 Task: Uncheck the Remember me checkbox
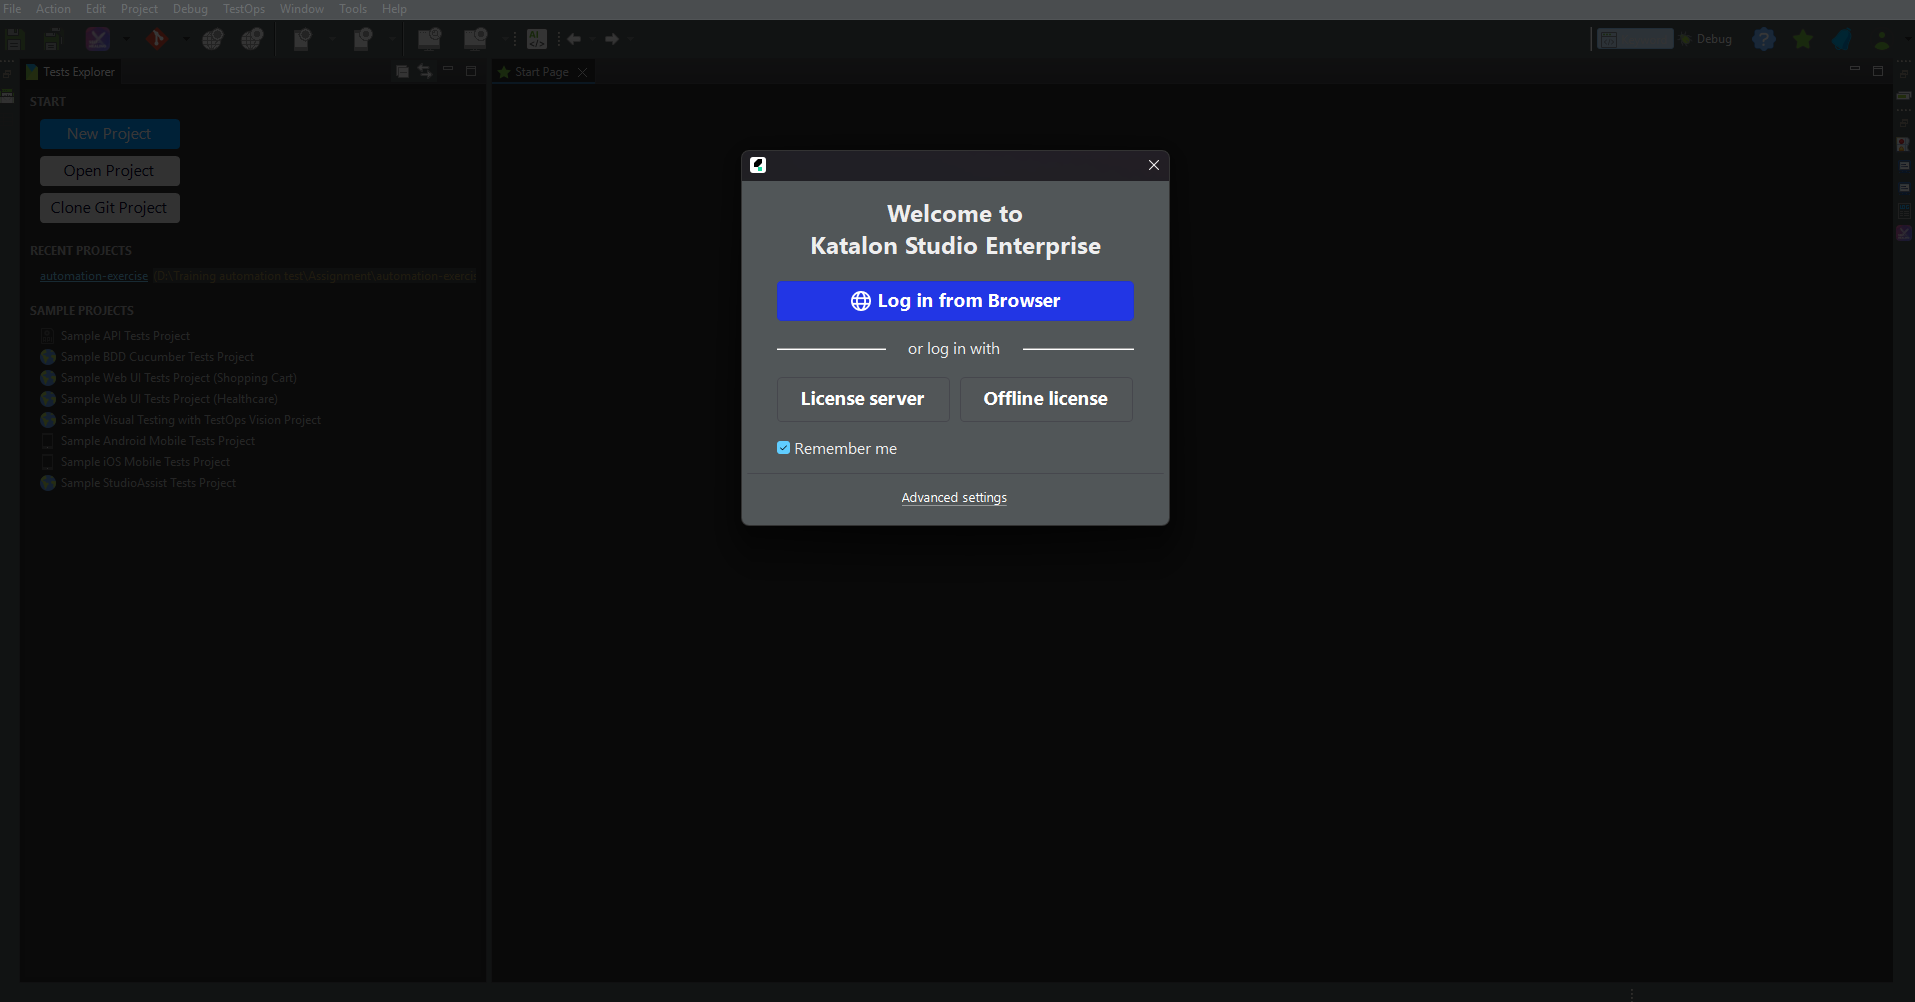pos(784,448)
